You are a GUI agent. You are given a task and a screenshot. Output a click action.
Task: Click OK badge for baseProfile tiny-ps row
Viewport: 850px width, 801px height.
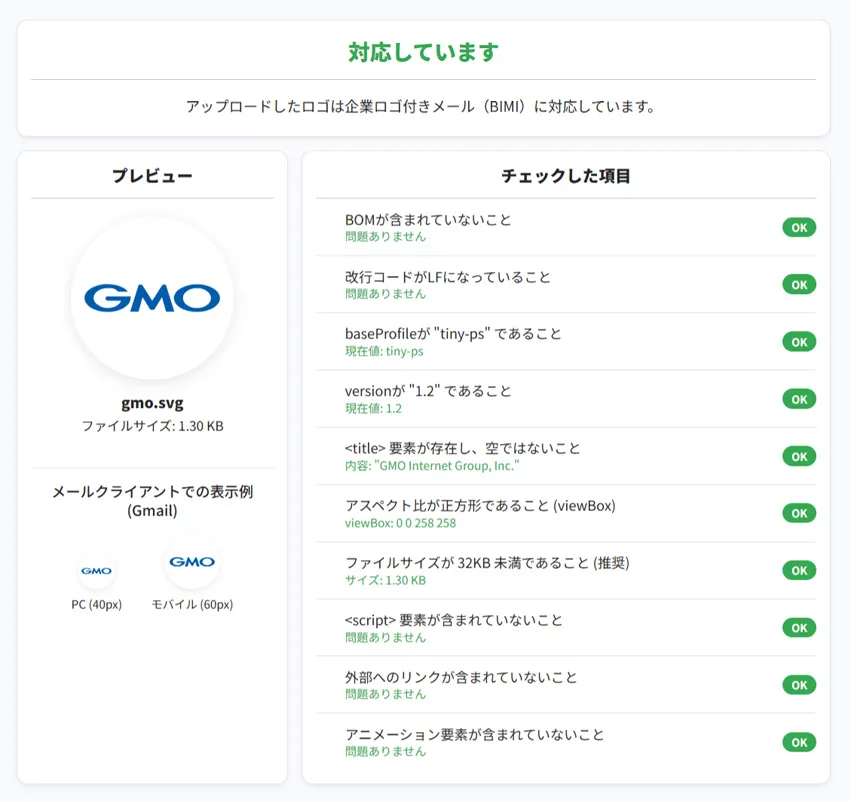coord(799,342)
